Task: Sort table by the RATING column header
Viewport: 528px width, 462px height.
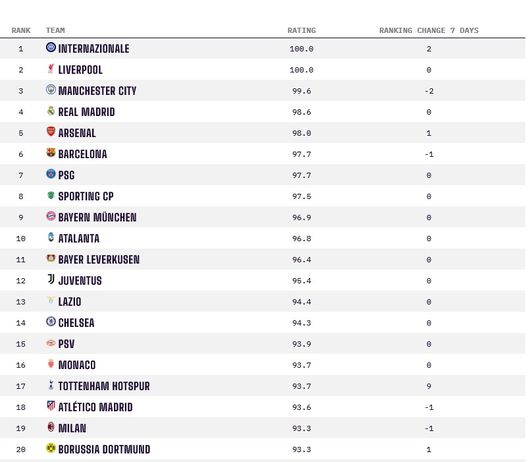Action: [x=301, y=30]
